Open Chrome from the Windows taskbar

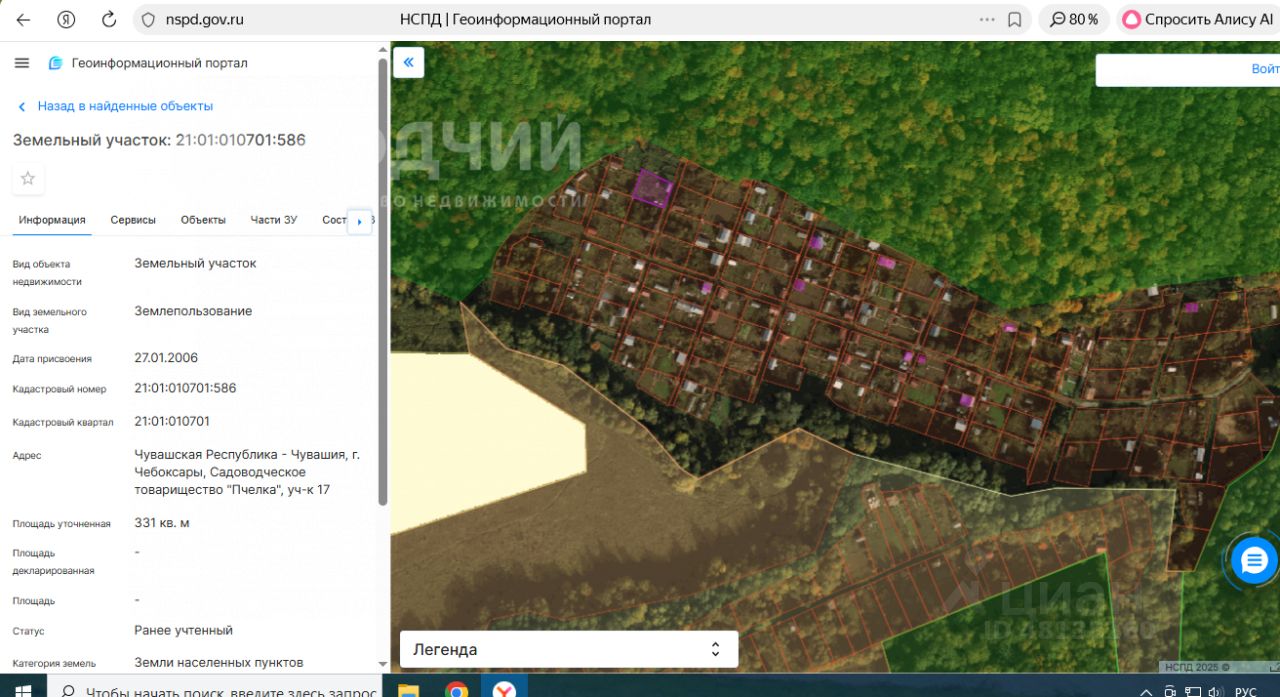(457, 690)
